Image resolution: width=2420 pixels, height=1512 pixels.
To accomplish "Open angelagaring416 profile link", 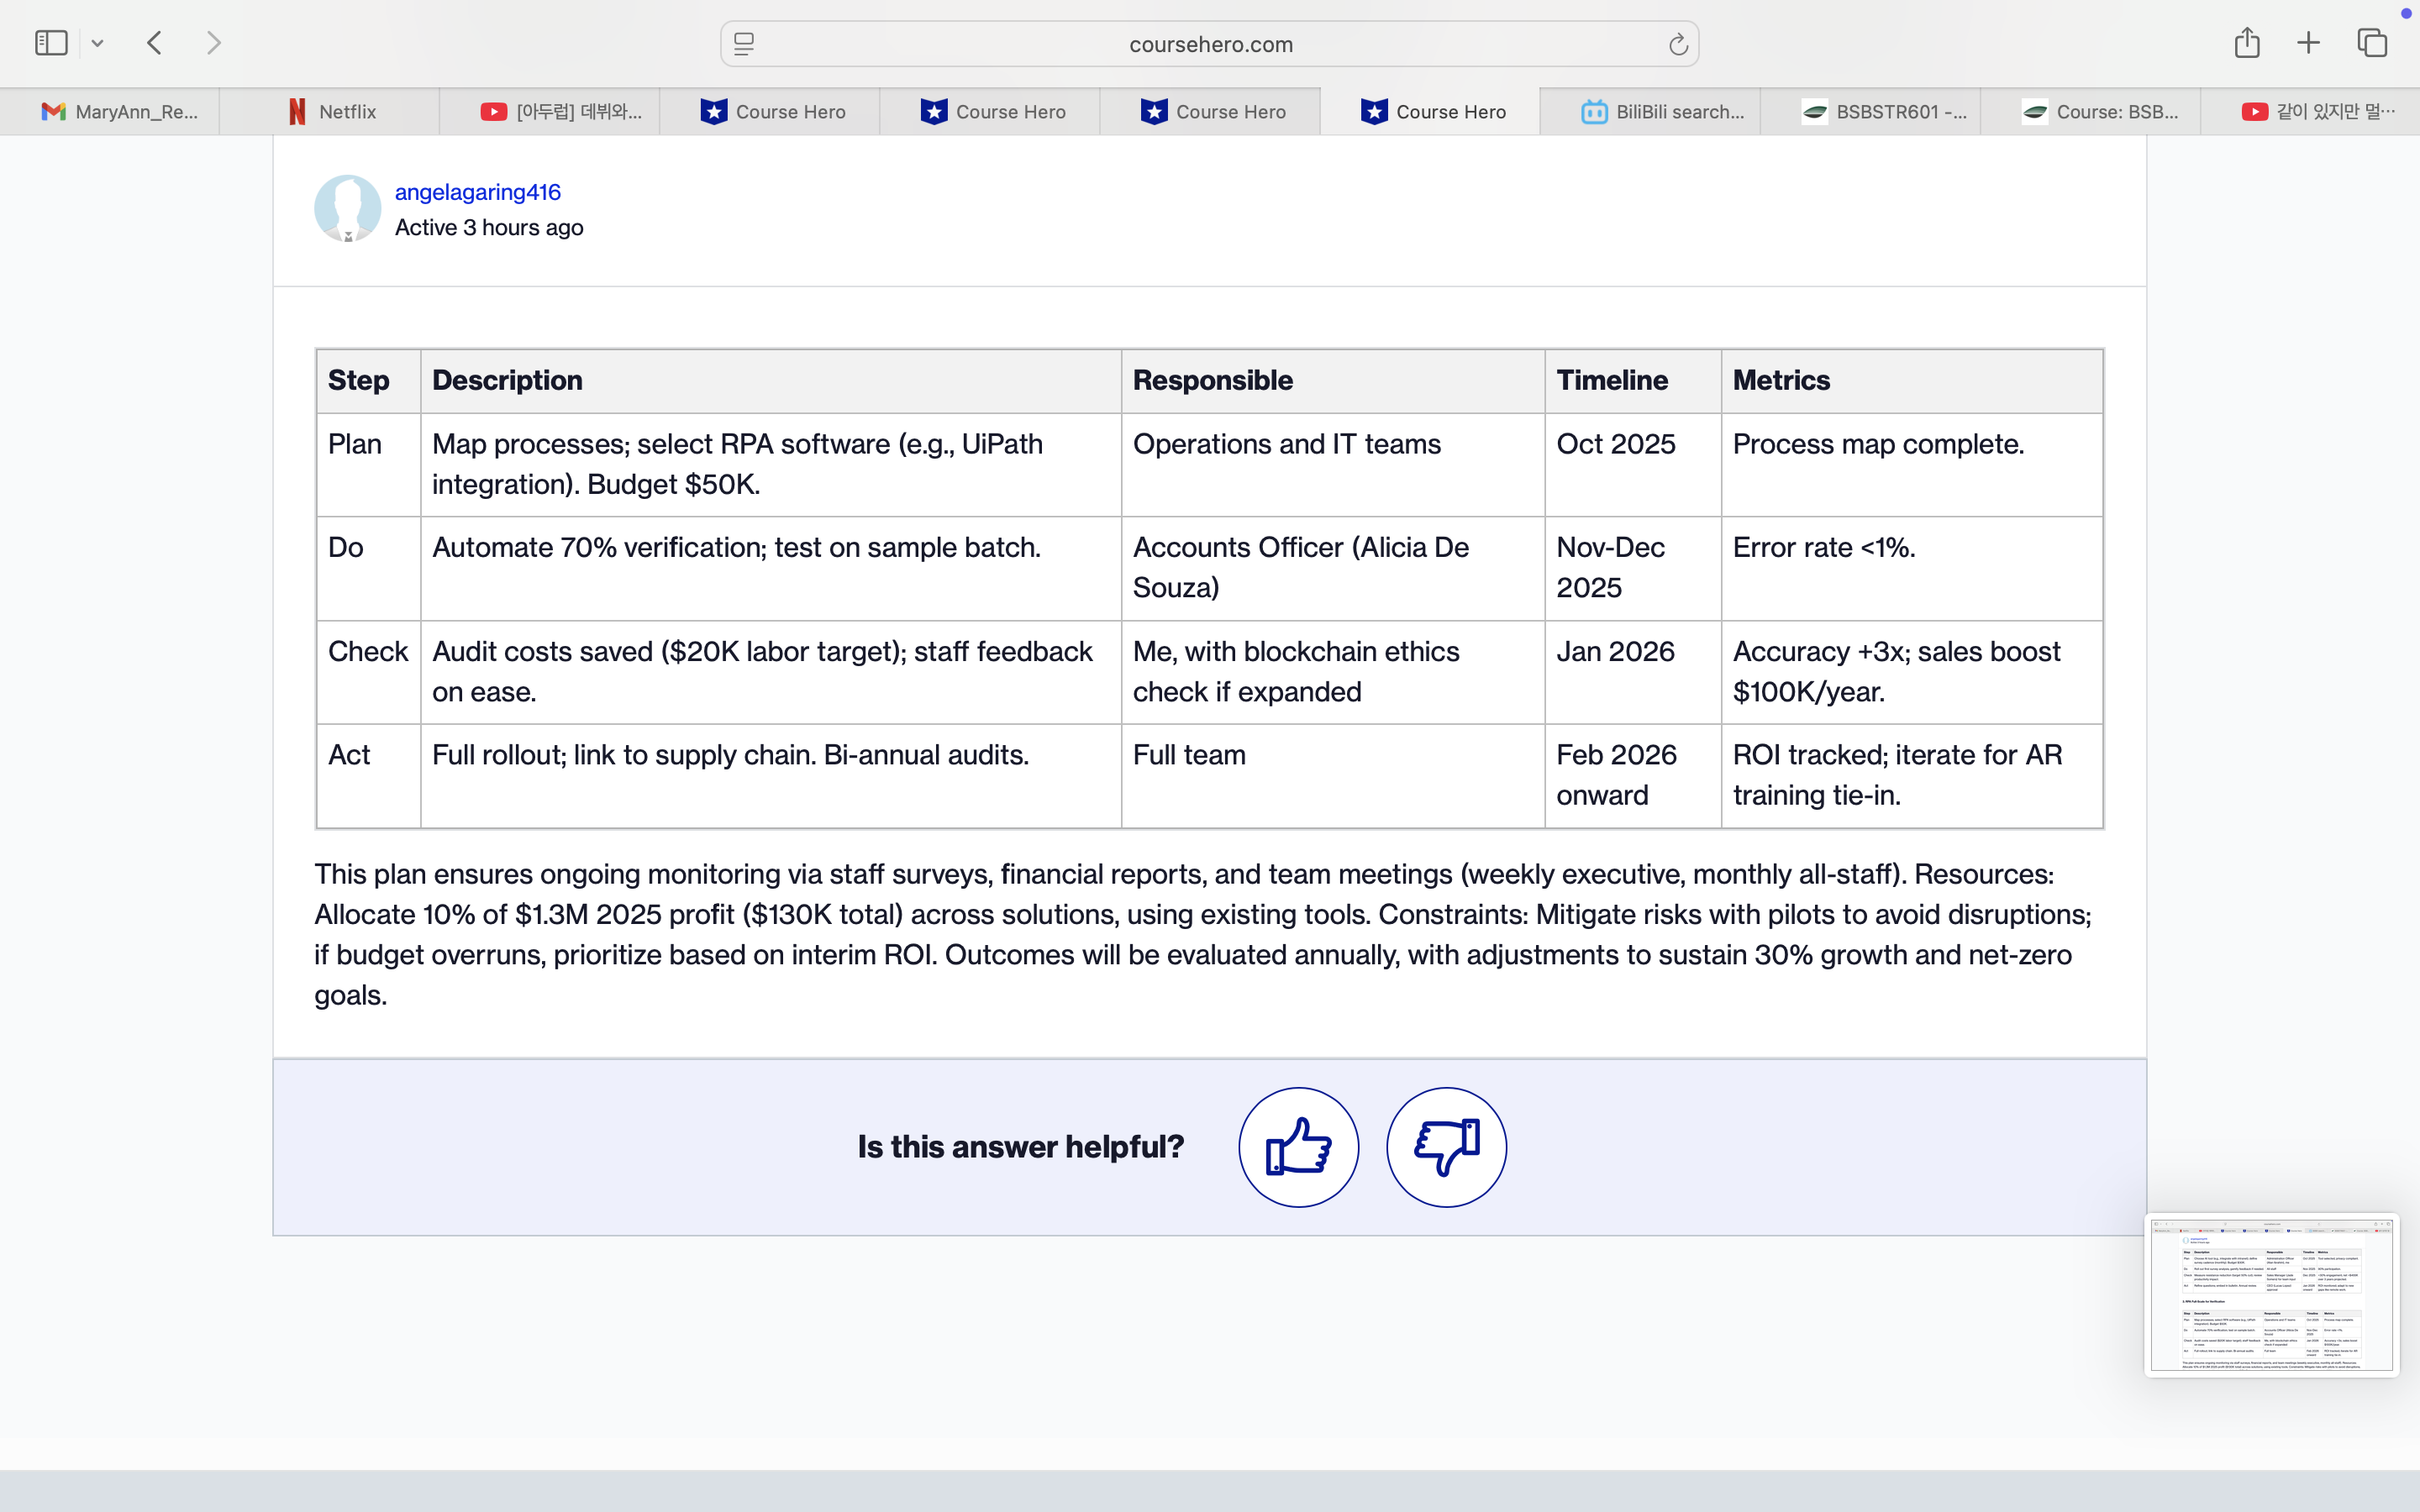I will pos(478,192).
